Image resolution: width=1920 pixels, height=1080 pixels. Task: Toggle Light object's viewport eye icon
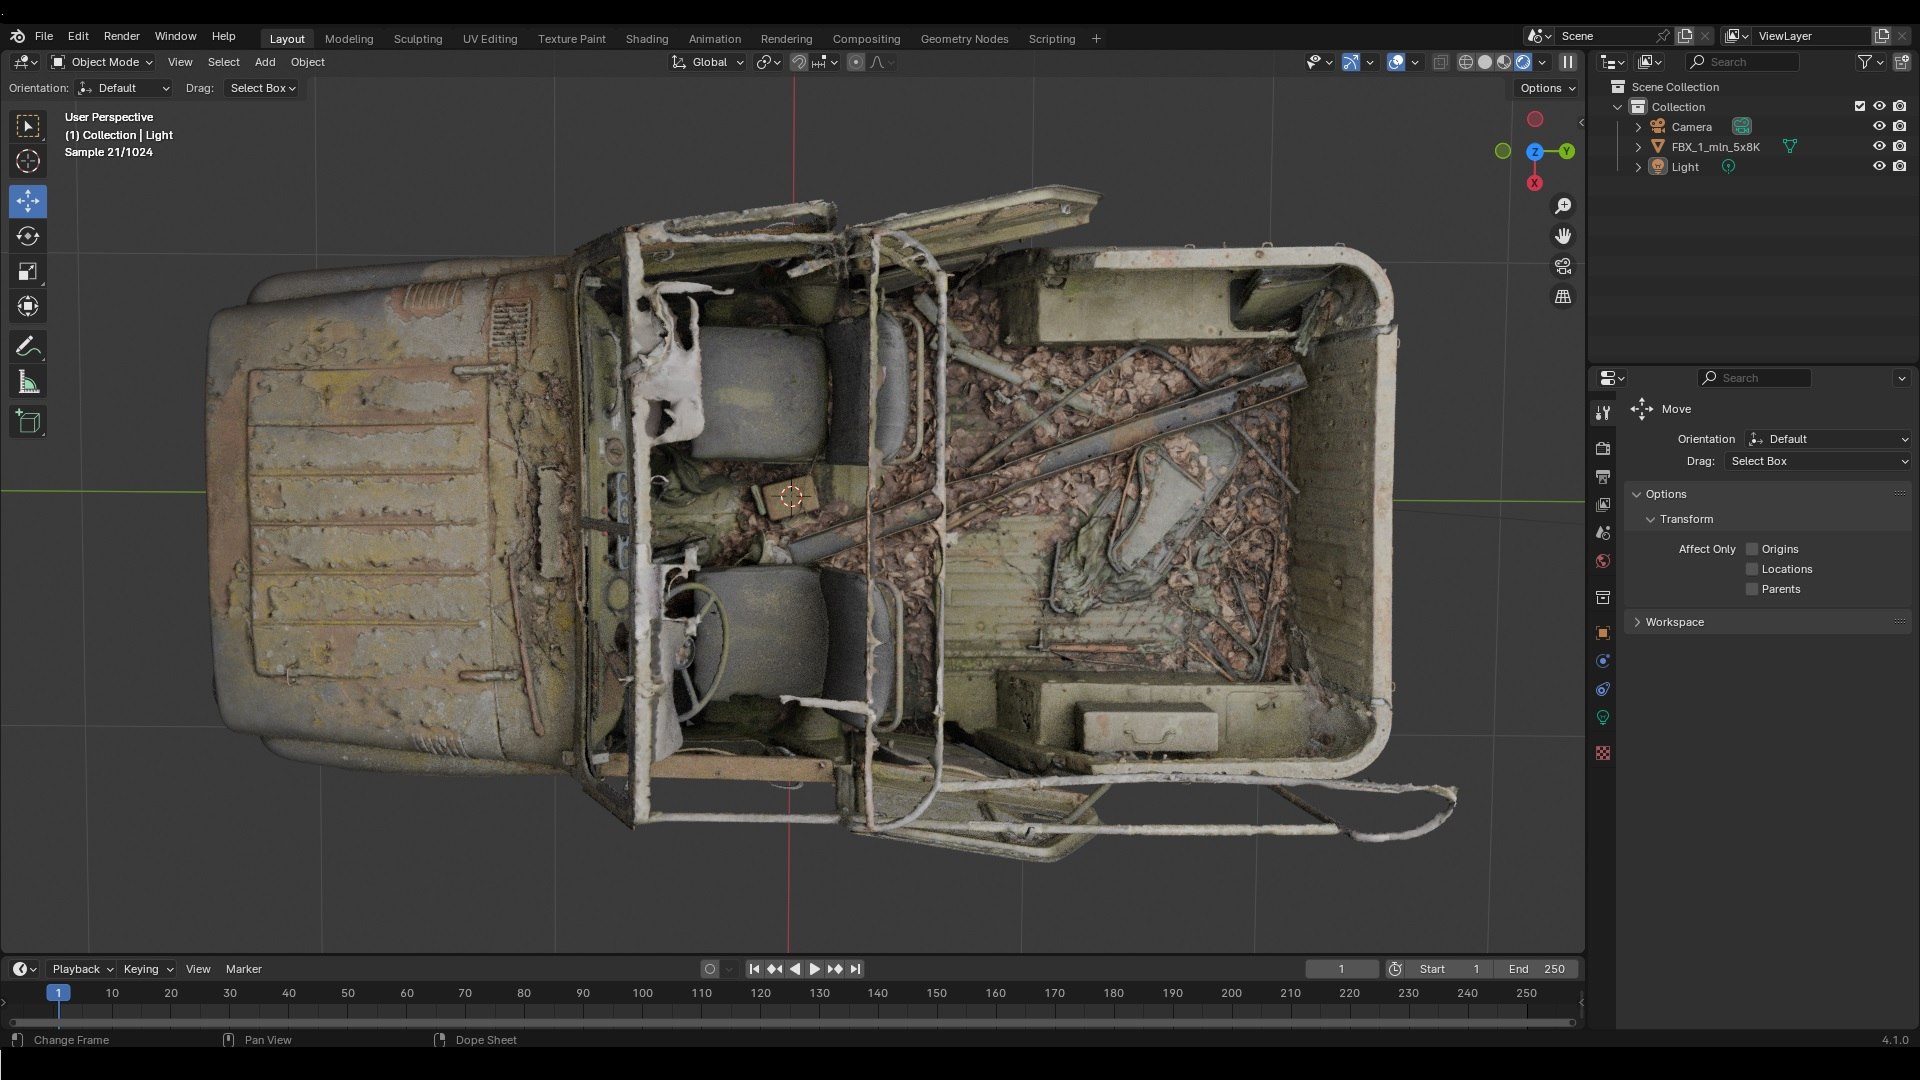(1879, 166)
